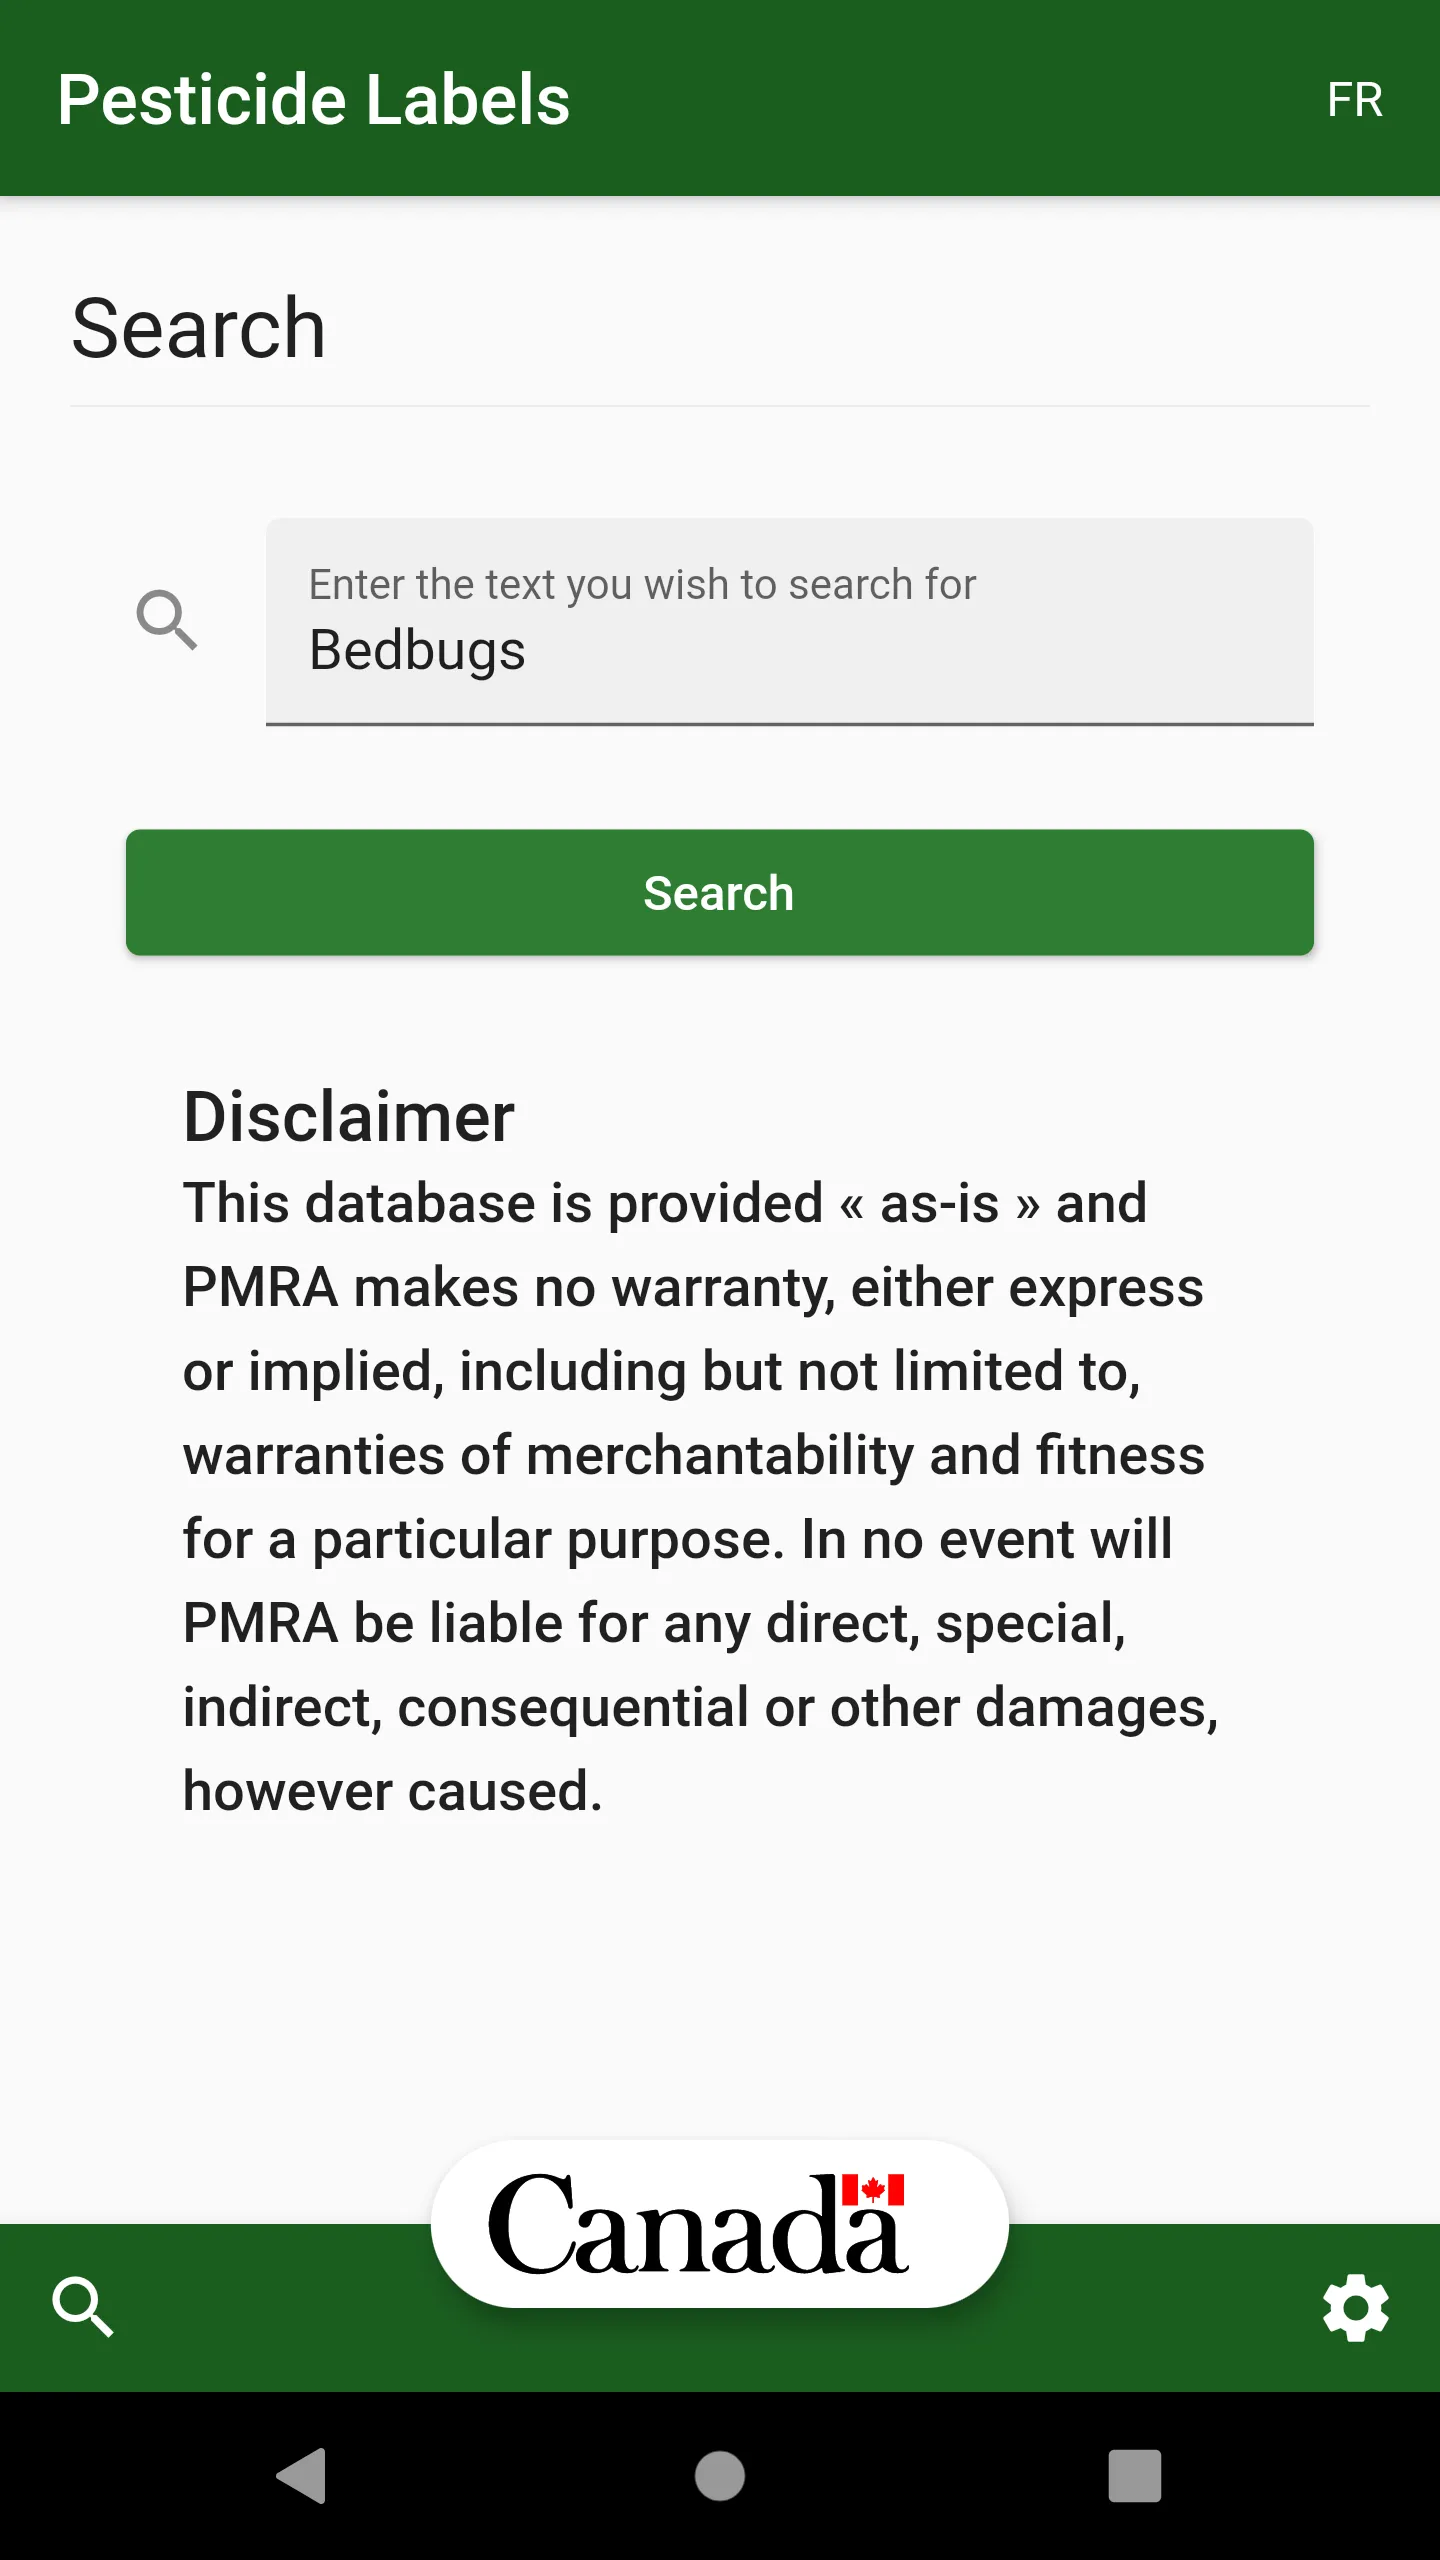This screenshot has height=2560, width=1440.
Task: Tap the Canada wordmark logo
Action: click(x=720, y=2224)
